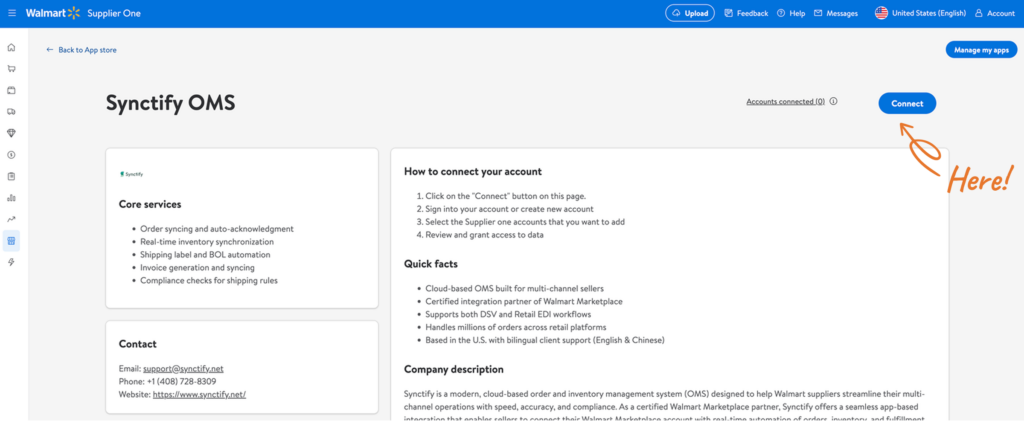This screenshot has width=1024, height=421.
Task: Click the Contact card heading
Action: [138, 344]
